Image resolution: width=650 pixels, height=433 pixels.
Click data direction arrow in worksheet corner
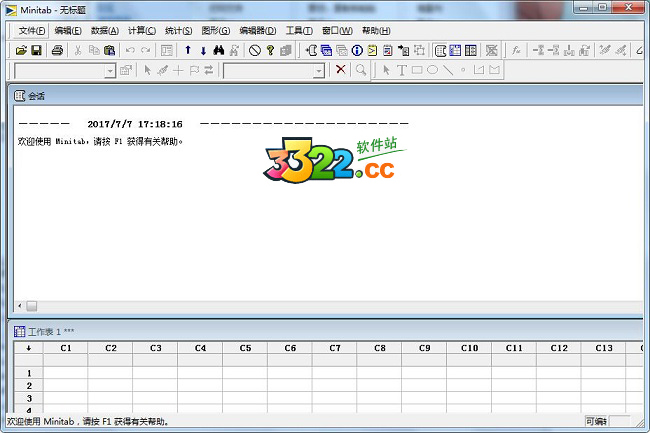pos(29,348)
